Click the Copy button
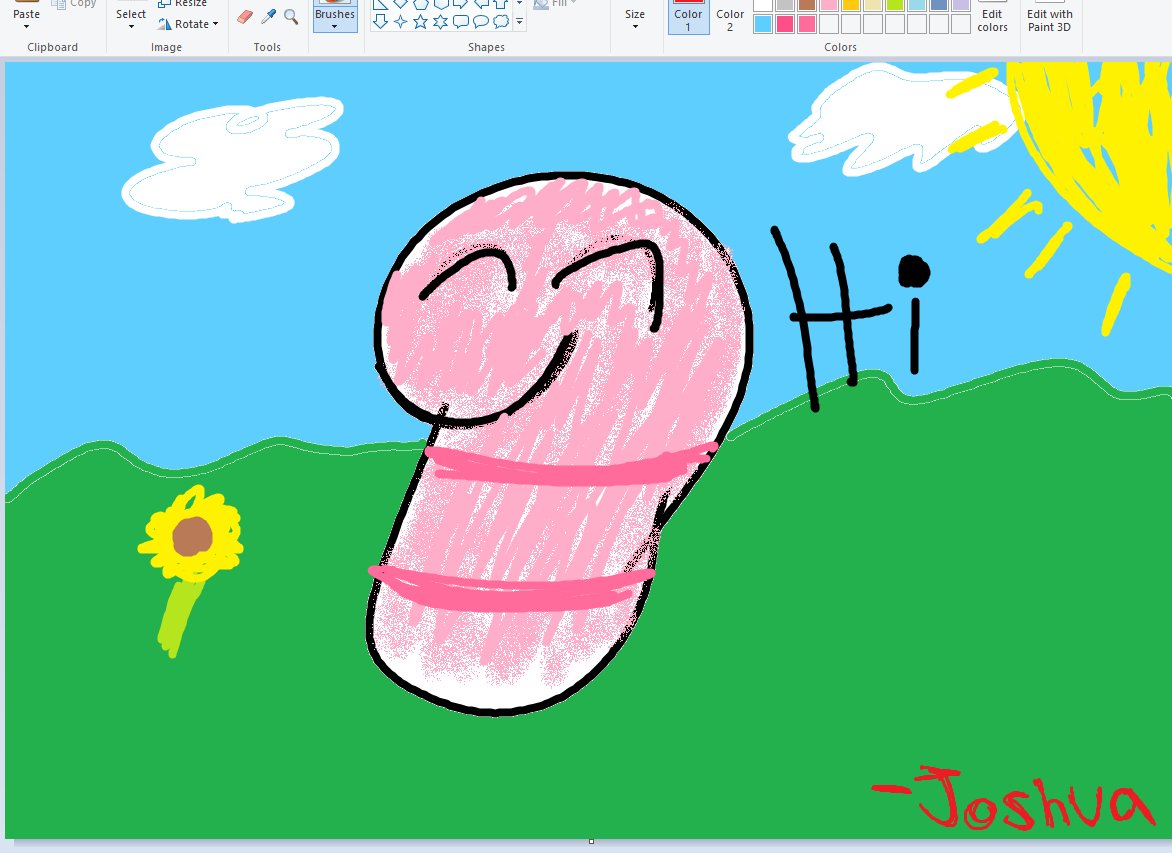1172x853 pixels. [74, 4]
